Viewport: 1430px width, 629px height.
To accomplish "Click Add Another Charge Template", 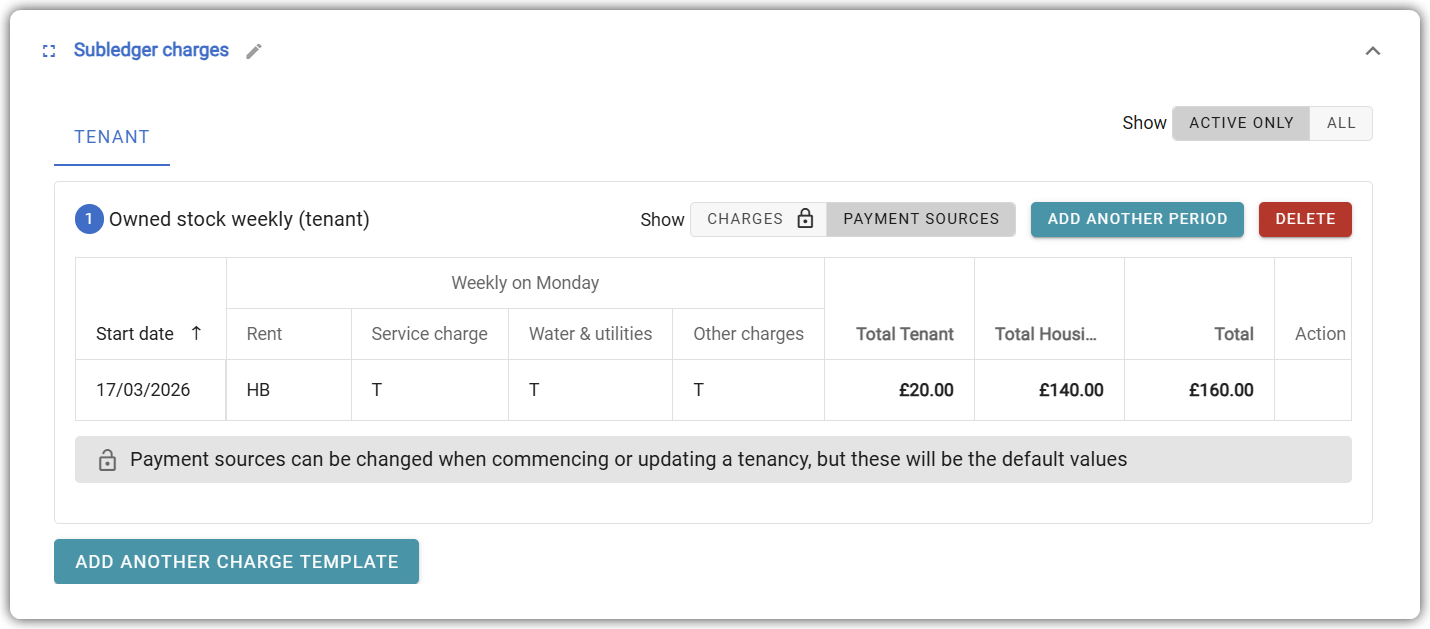I will 236,562.
